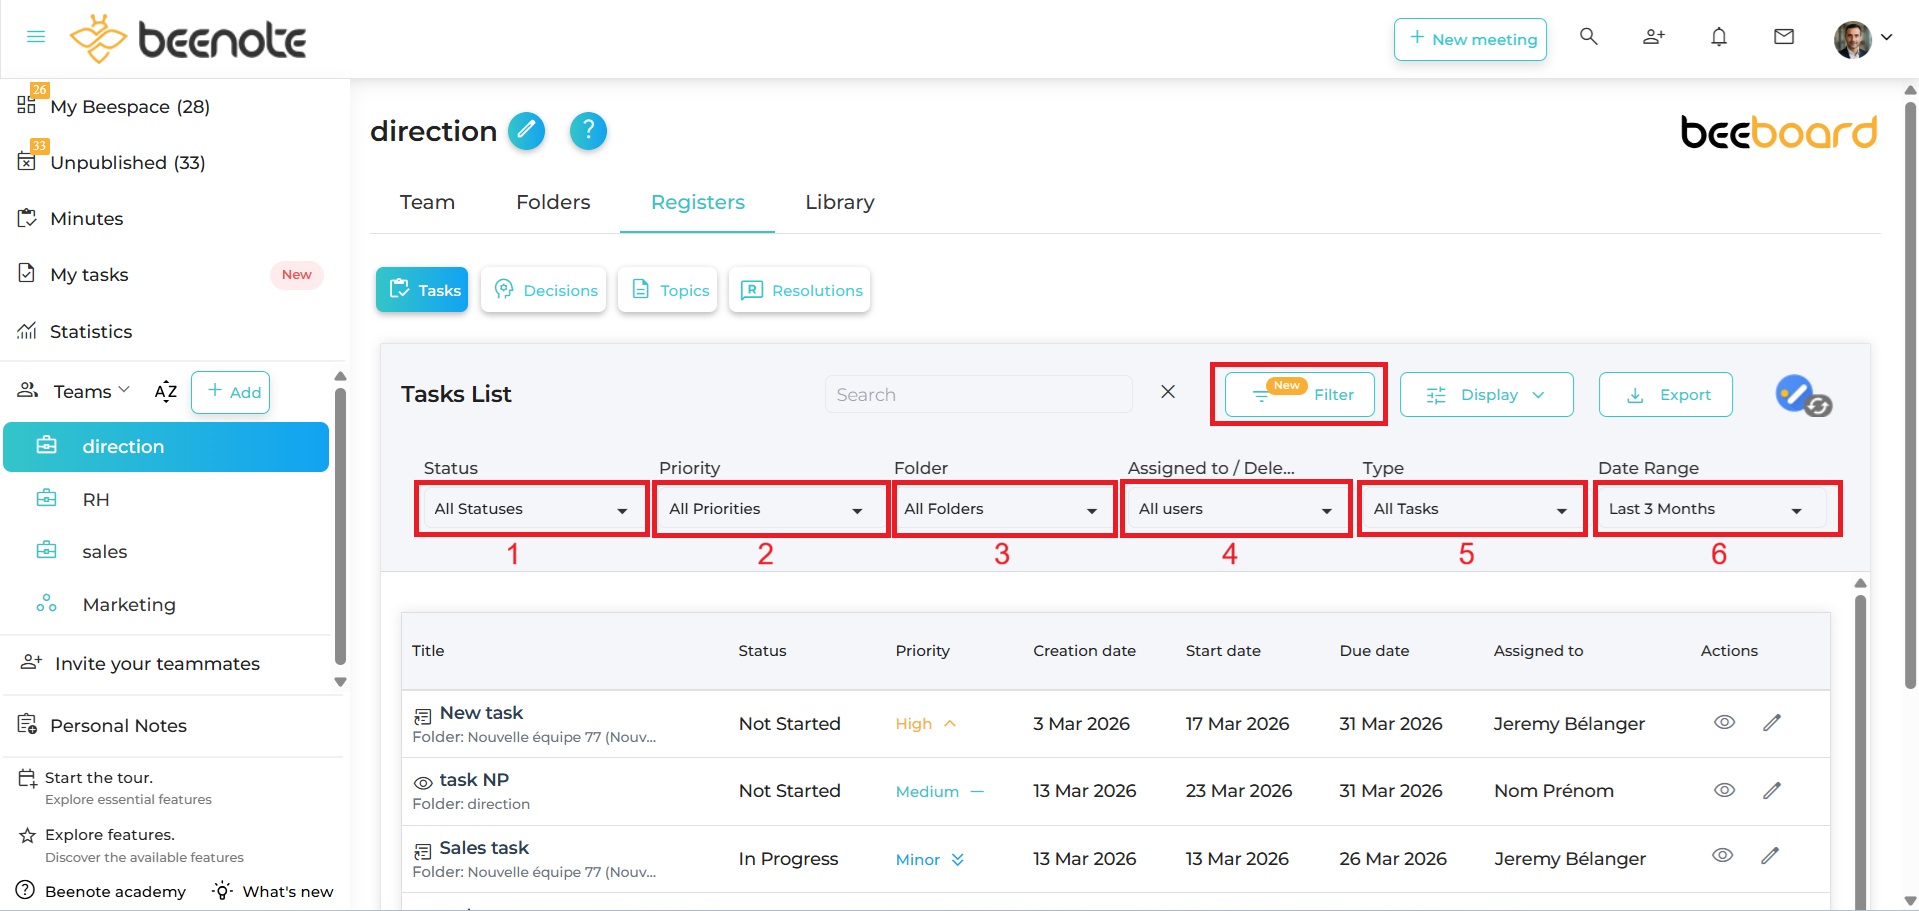This screenshot has width=1919, height=911.
Task: Select Statistics in the sidebar
Action: pyautogui.click(x=91, y=331)
